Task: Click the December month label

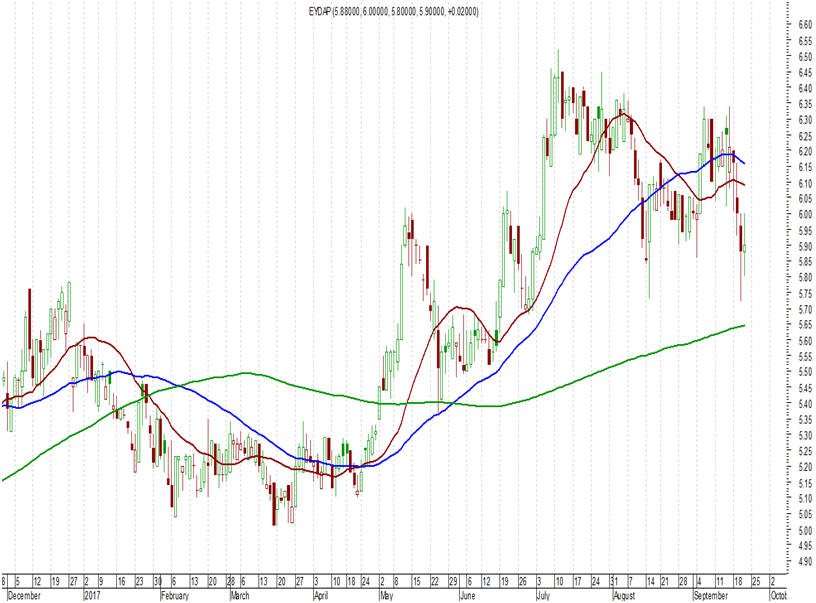Action: tap(25, 596)
